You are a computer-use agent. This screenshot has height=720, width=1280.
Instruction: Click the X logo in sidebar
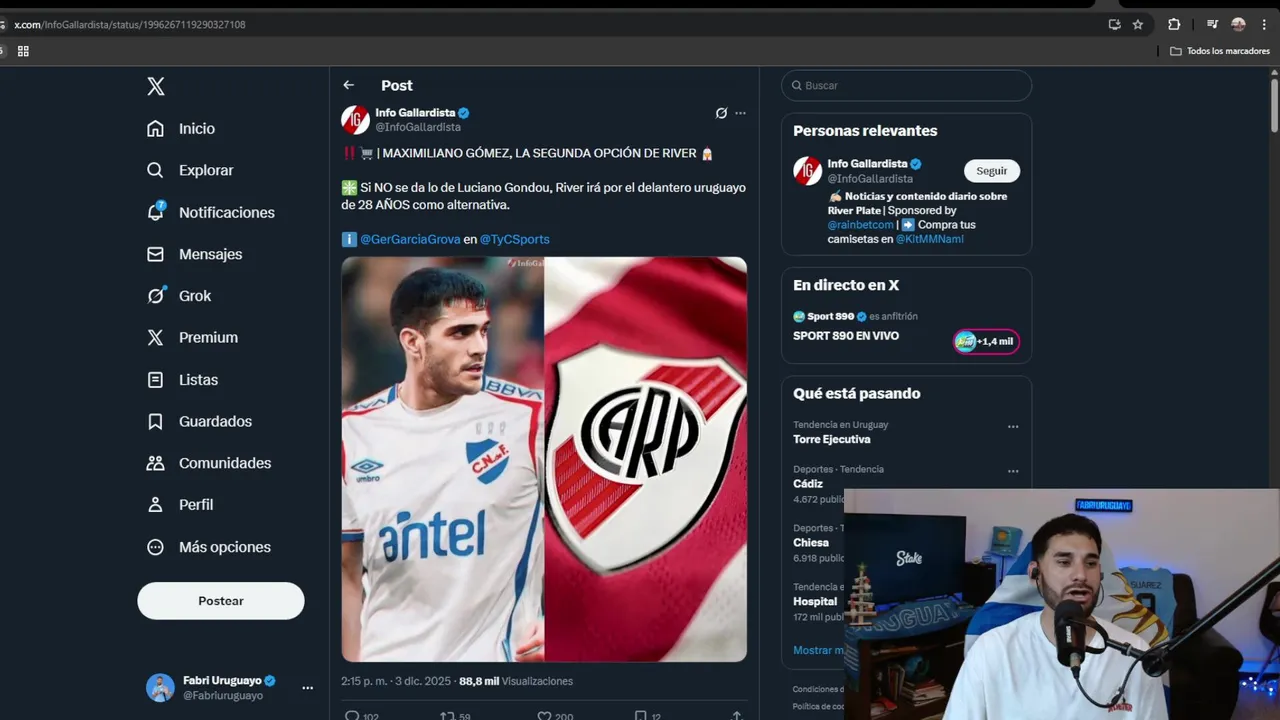[x=156, y=86]
